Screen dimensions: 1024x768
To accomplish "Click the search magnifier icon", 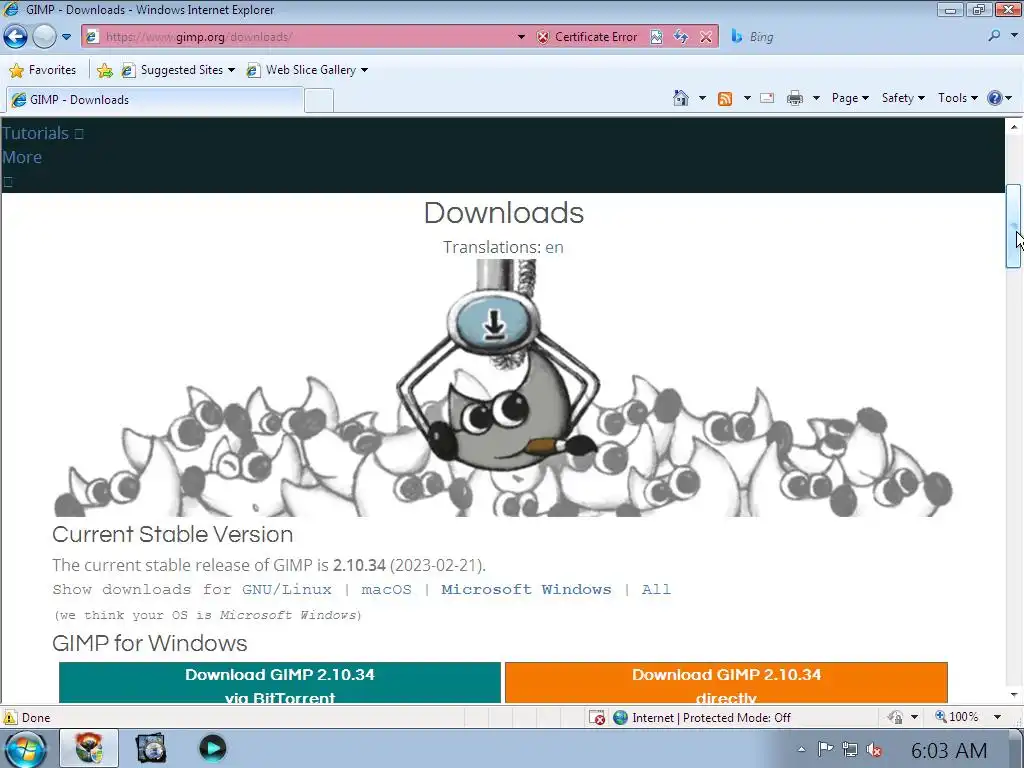I will click(x=994, y=36).
